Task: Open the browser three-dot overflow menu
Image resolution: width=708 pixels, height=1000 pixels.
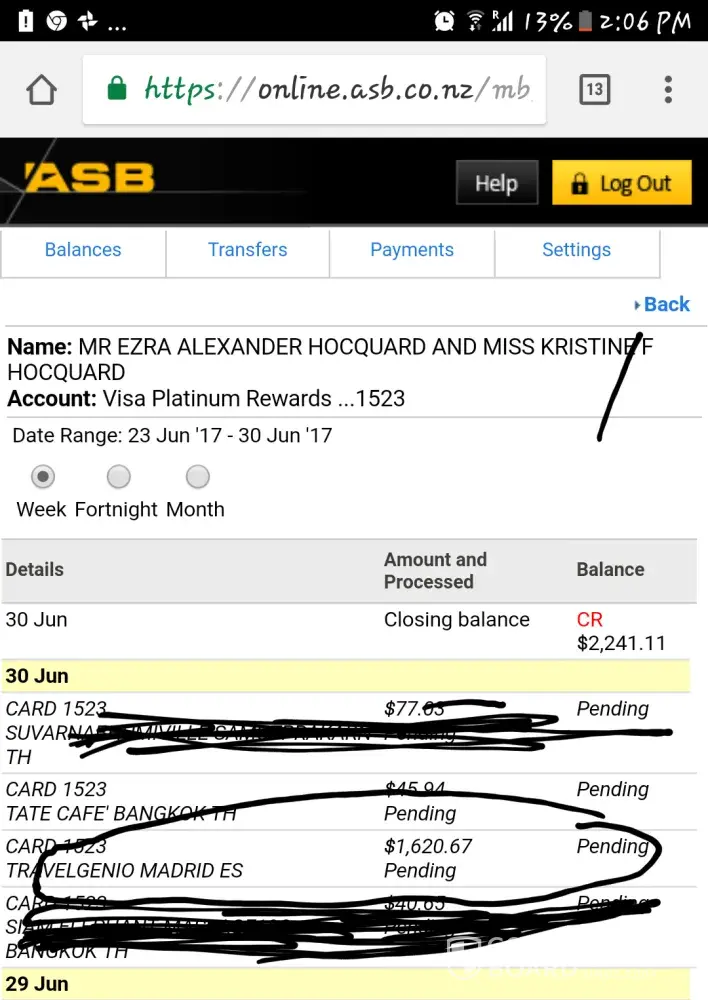Action: click(x=668, y=89)
